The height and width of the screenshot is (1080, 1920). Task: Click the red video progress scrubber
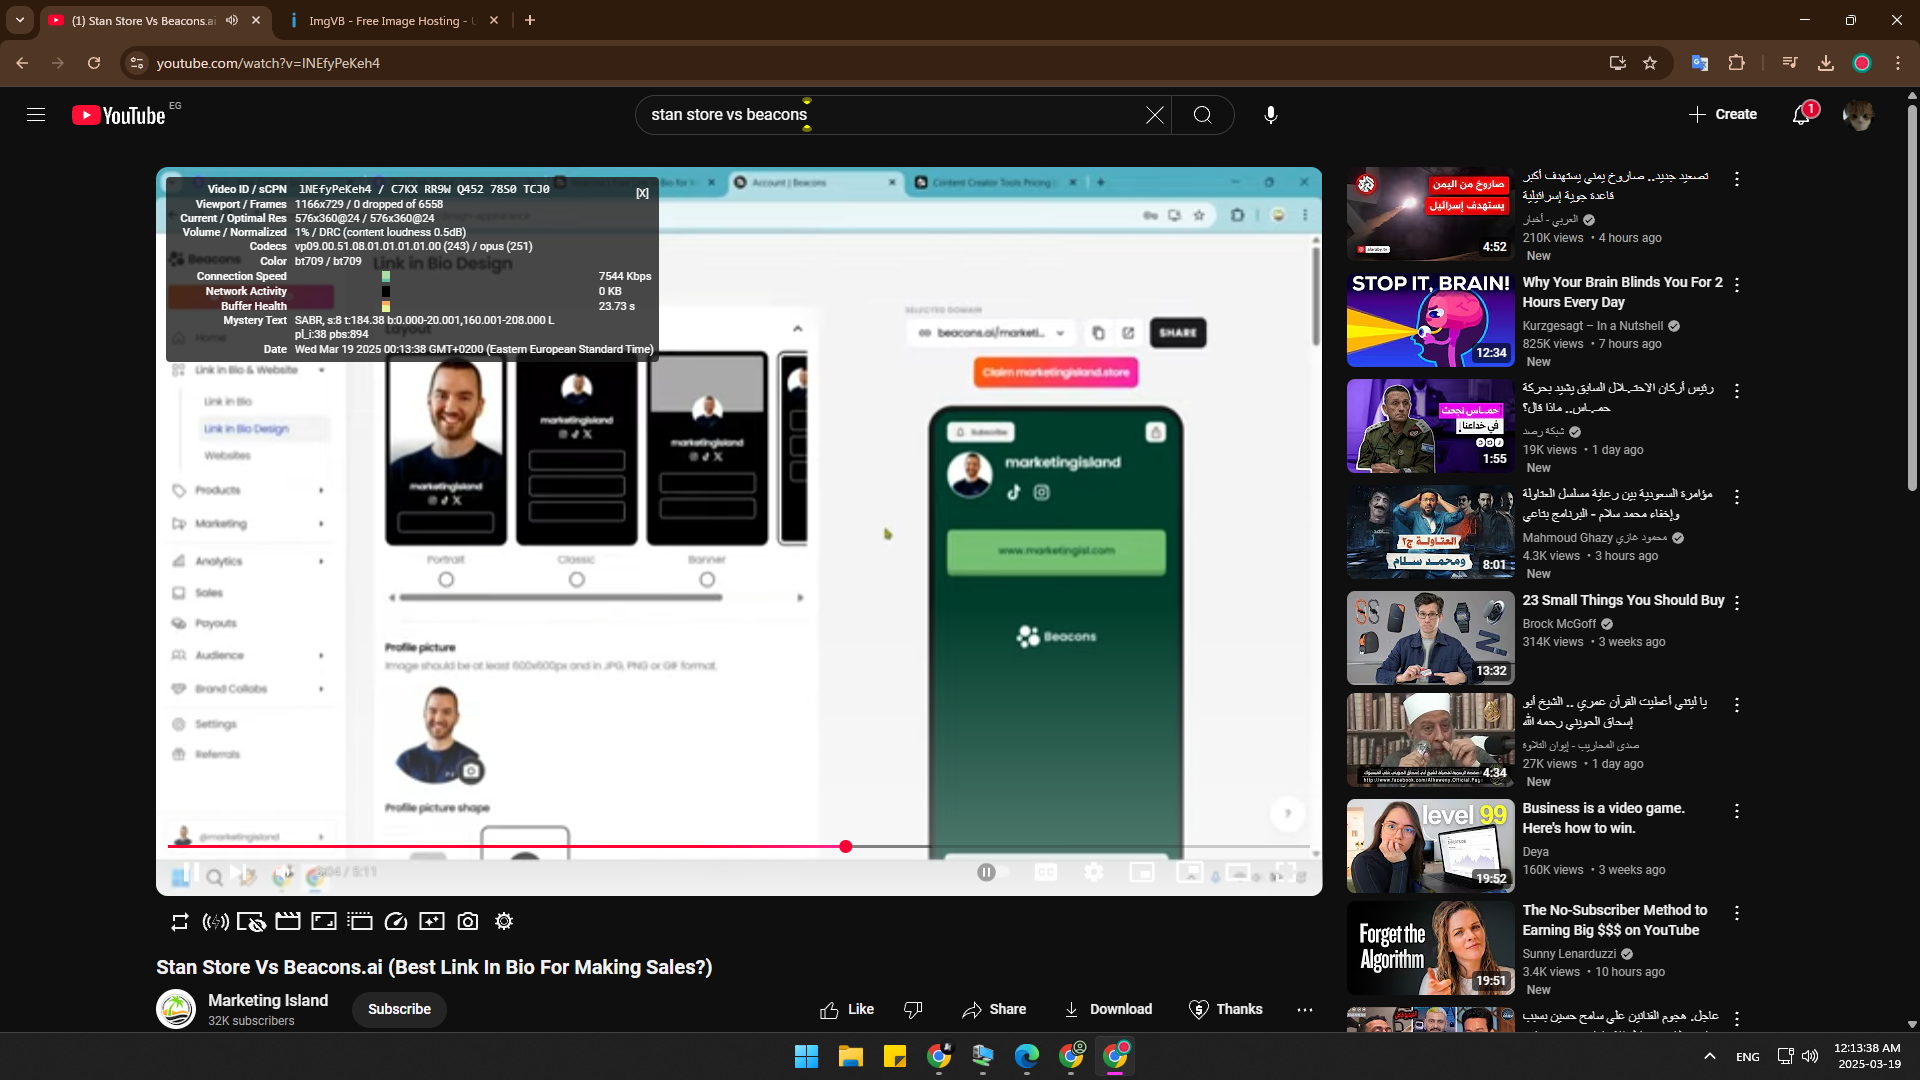(846, 847)
